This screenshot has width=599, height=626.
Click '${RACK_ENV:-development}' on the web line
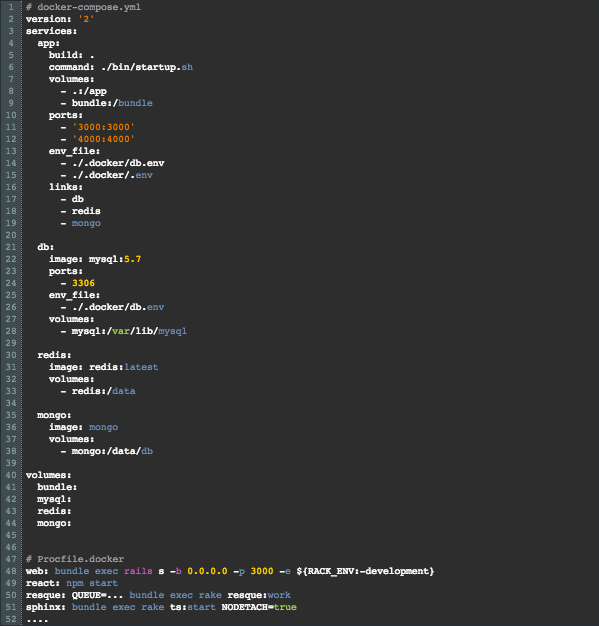(365, 571)
